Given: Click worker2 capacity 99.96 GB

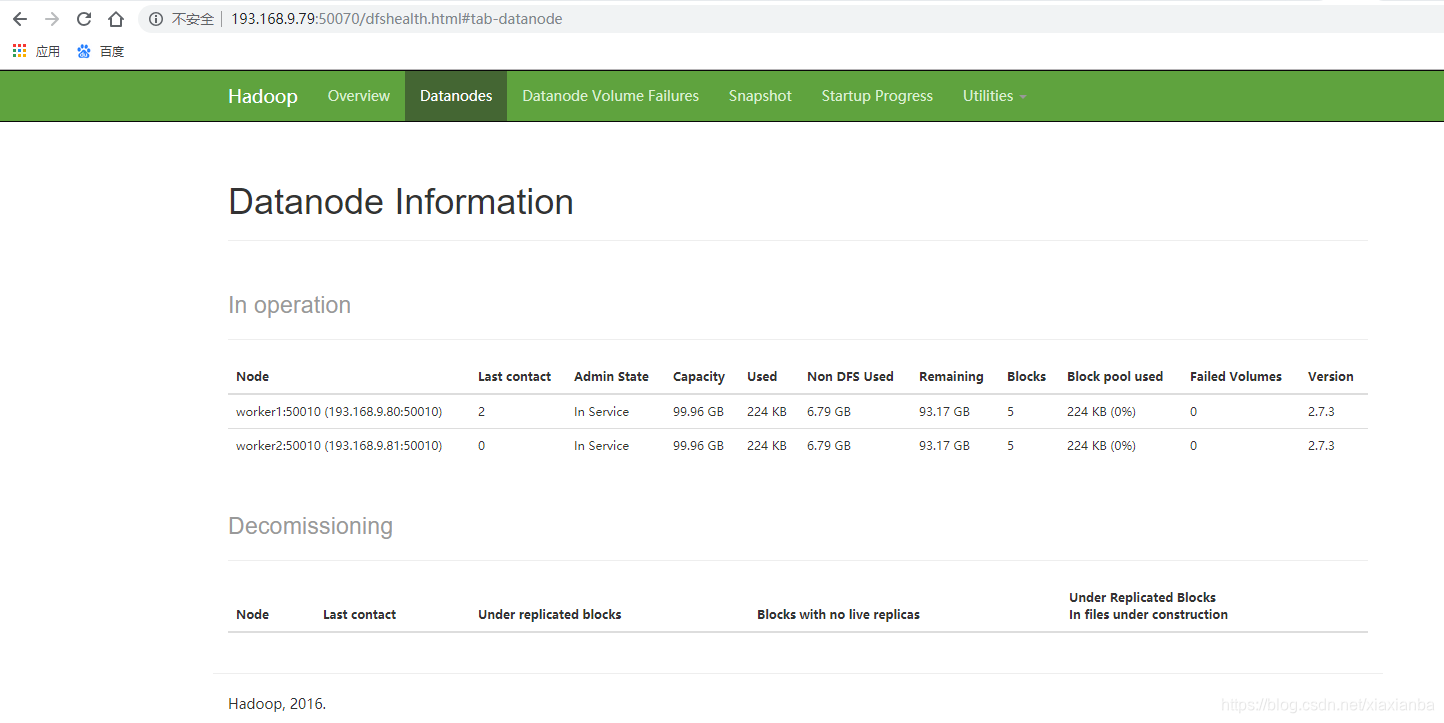Looking at the screenshot, I should tap(698, 446).
